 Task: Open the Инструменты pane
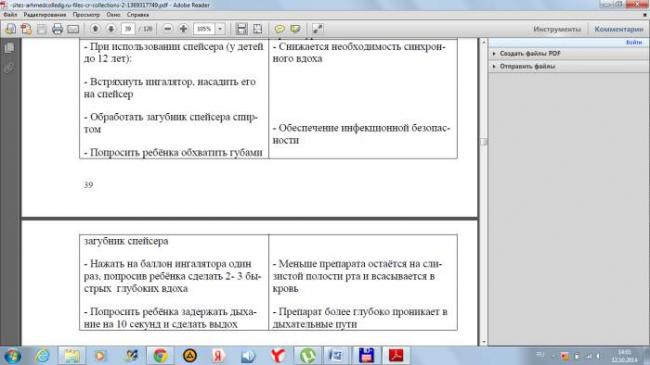coord(557,29)
